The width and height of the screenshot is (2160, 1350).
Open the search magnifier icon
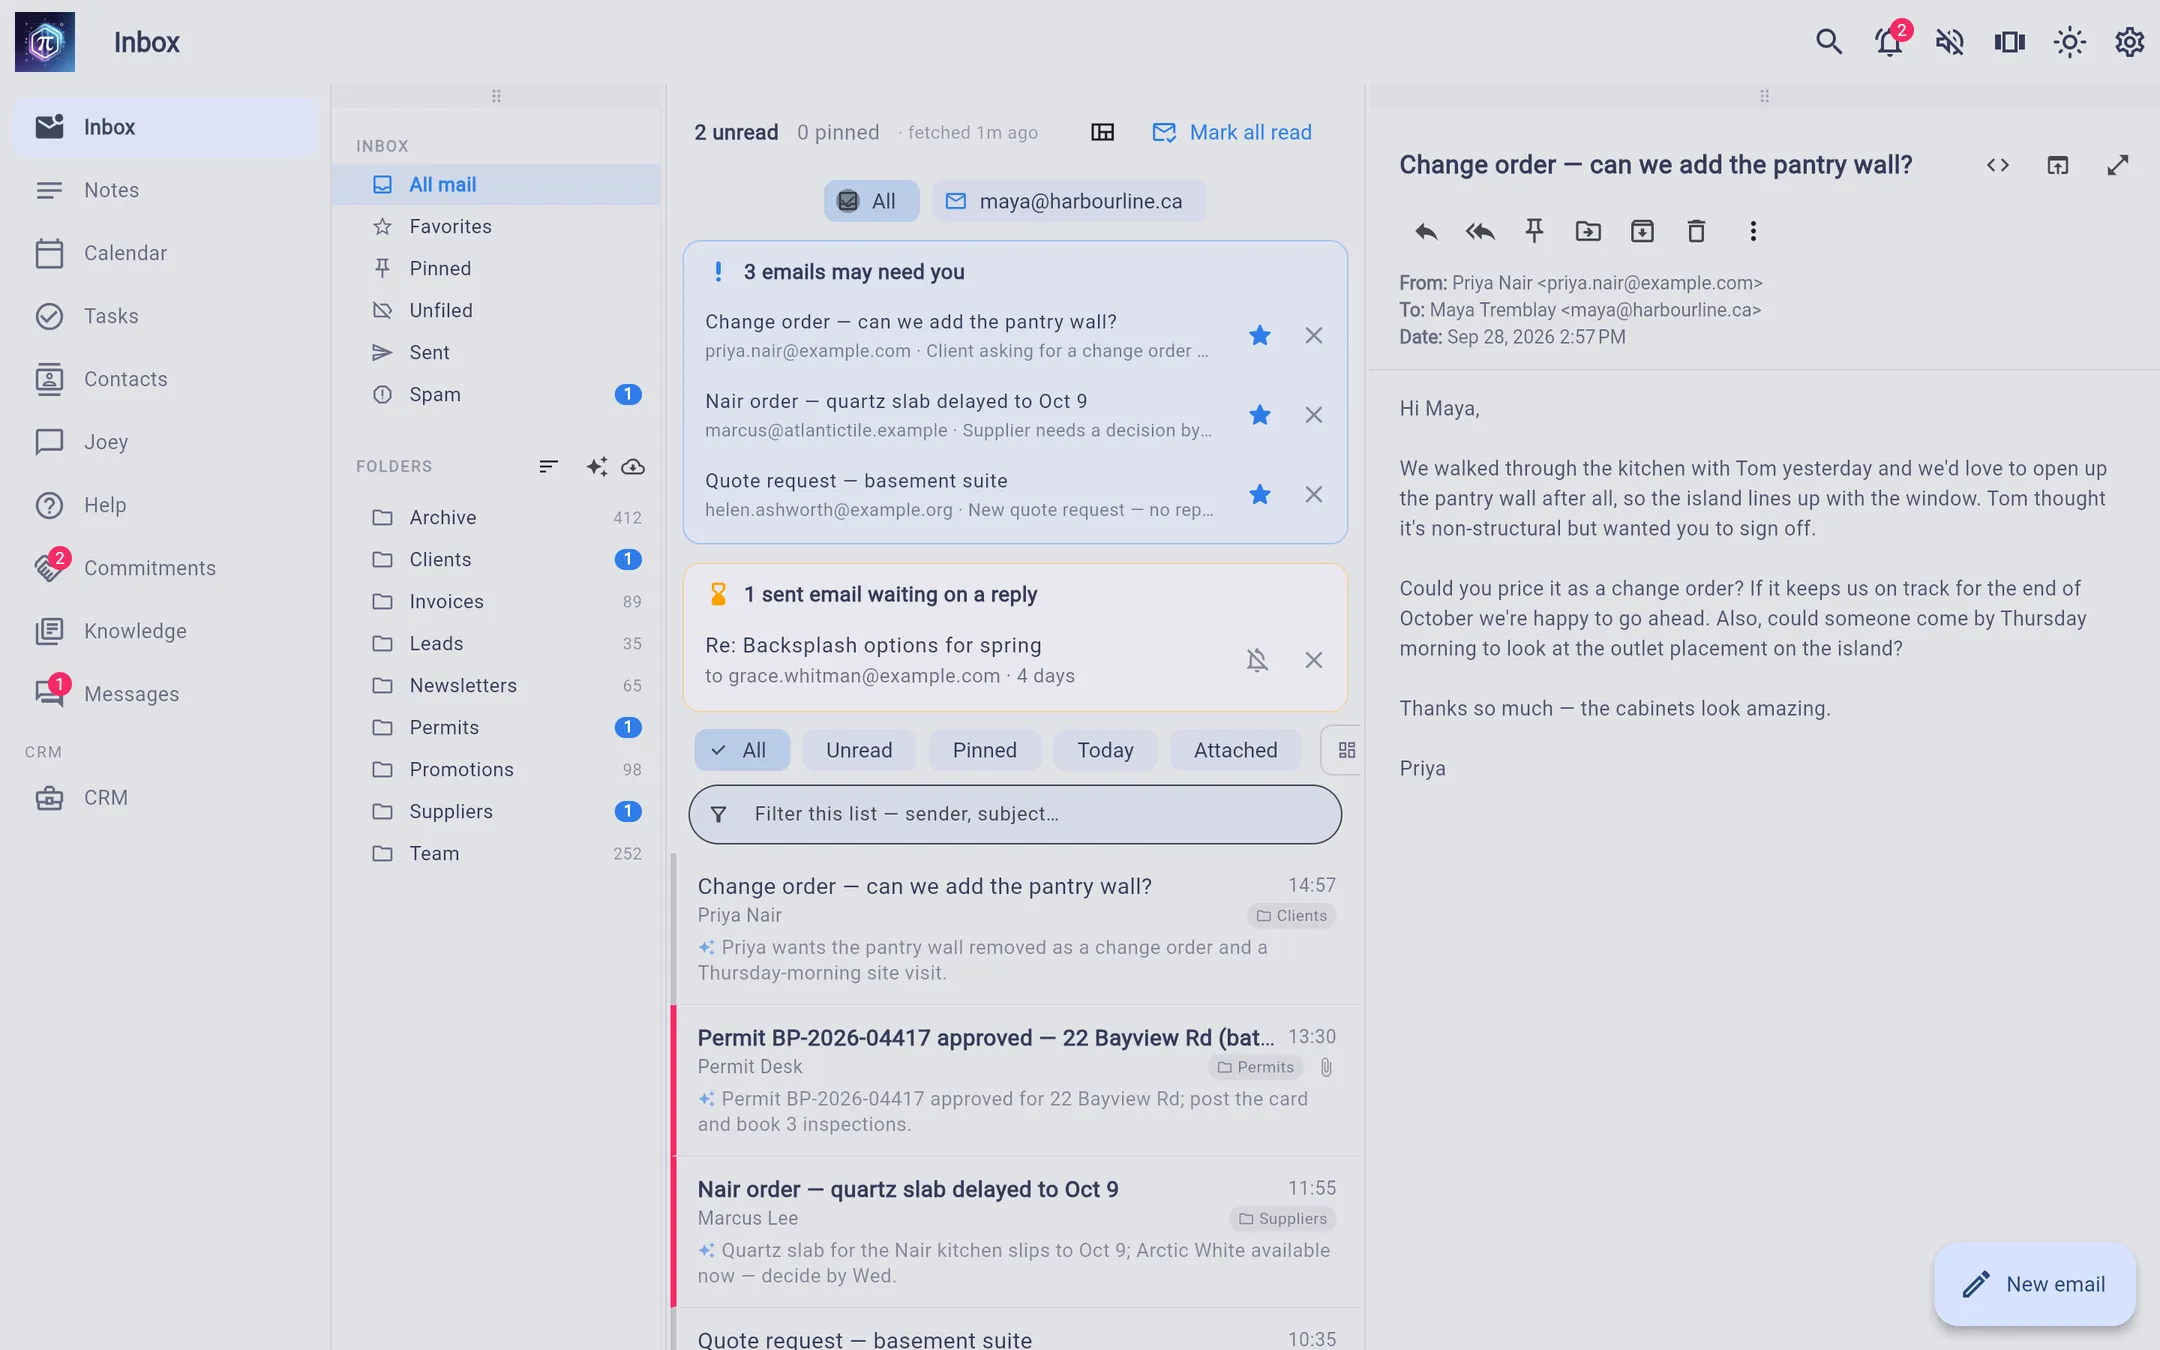pos(1829,42)
